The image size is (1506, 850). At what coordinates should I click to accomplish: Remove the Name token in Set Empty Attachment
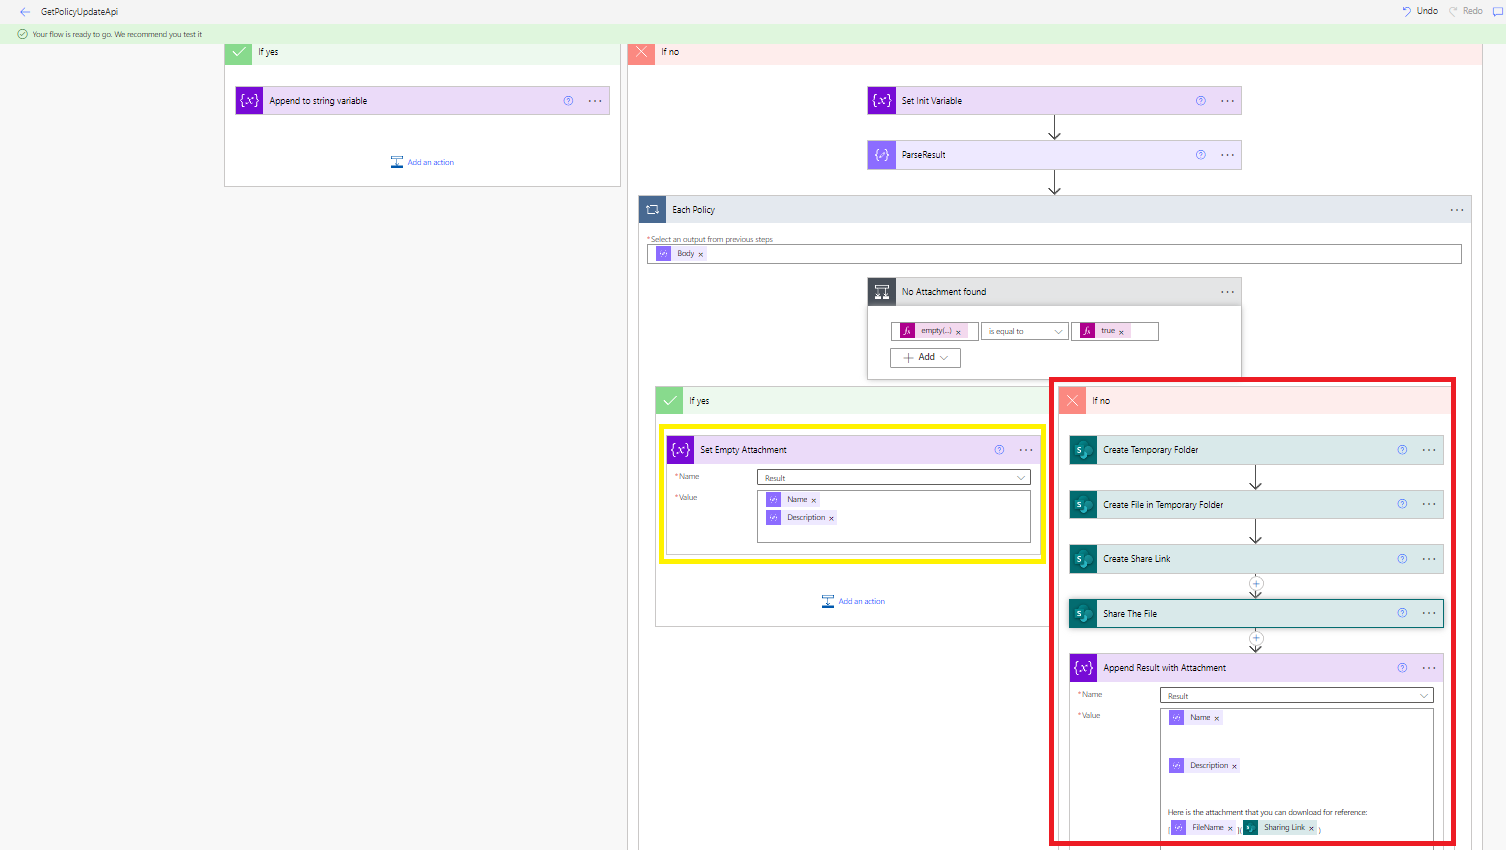coord(814,500)
